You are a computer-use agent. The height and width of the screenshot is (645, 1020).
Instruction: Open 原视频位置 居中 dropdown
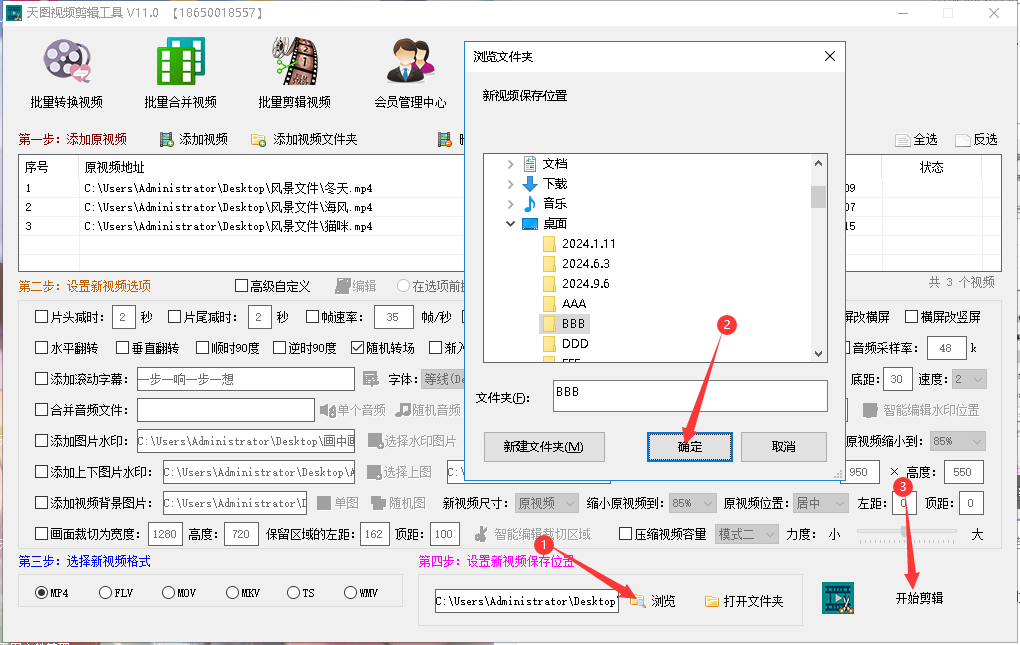point(821,503)
